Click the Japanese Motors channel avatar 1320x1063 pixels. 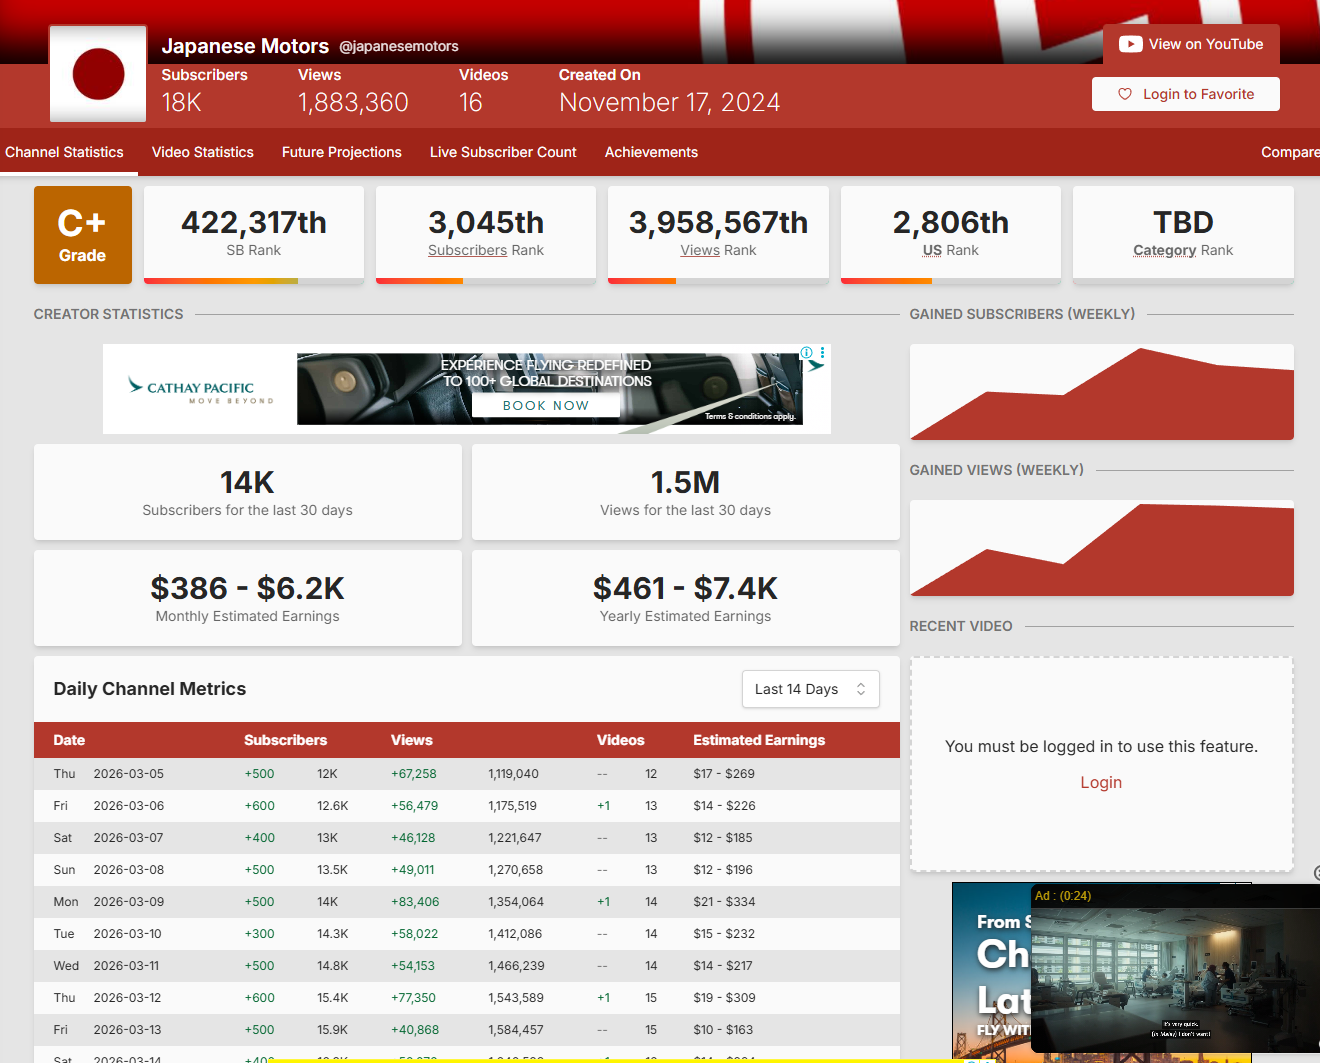click(x=98, y=75)
